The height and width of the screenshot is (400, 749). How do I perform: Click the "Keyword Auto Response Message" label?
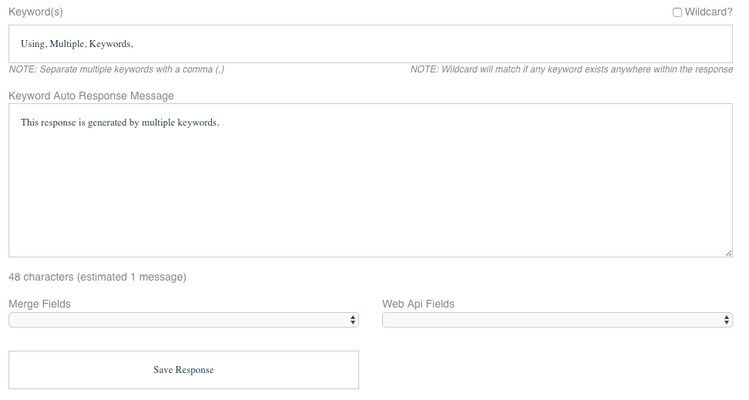91,96
